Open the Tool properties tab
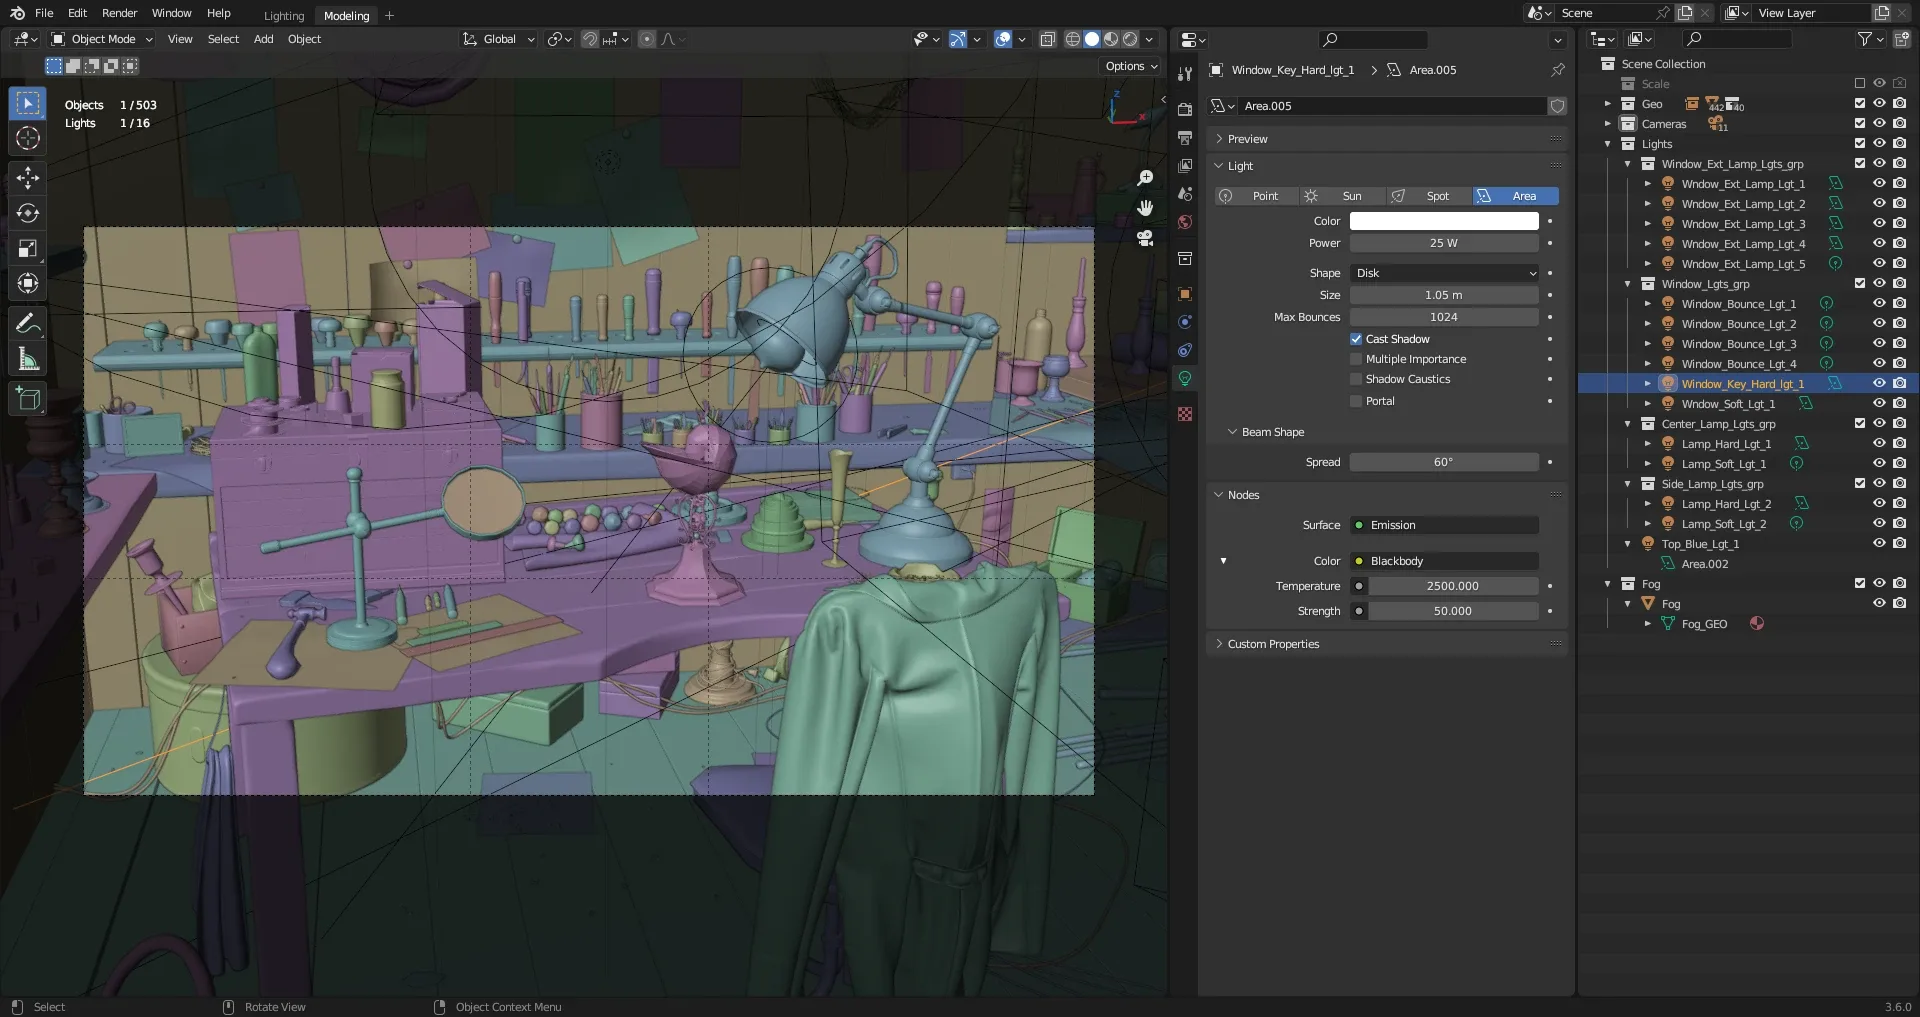The height and width of the screenshot is (1017, 1920). (1185, 74)
